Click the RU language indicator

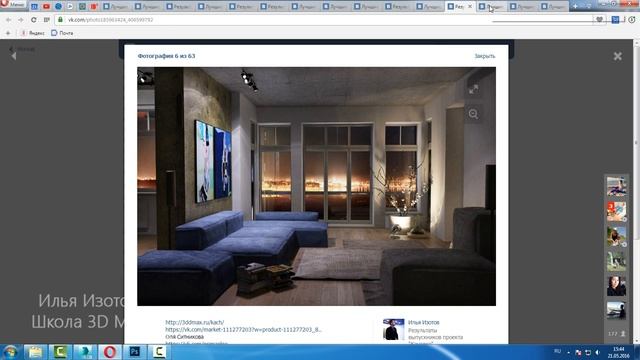[558, 351]
